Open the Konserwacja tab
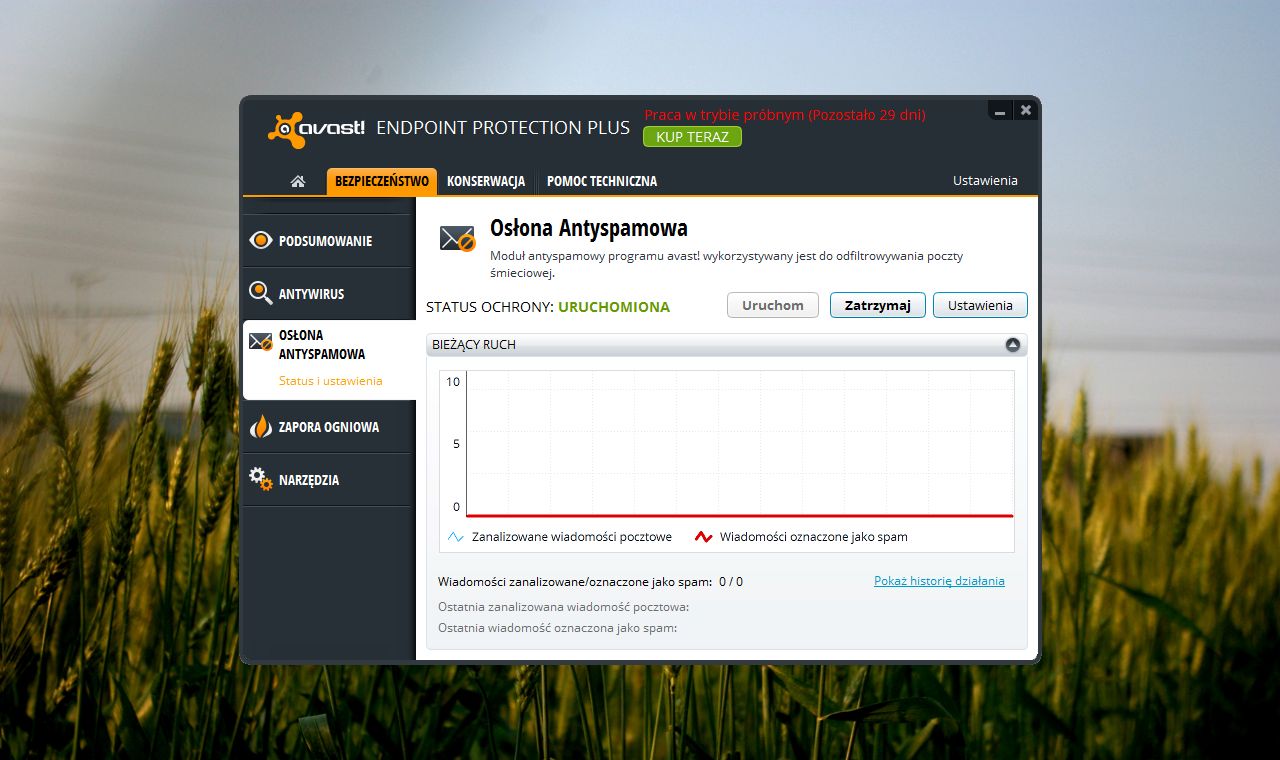1280x760 pixels. coord(486,181)
